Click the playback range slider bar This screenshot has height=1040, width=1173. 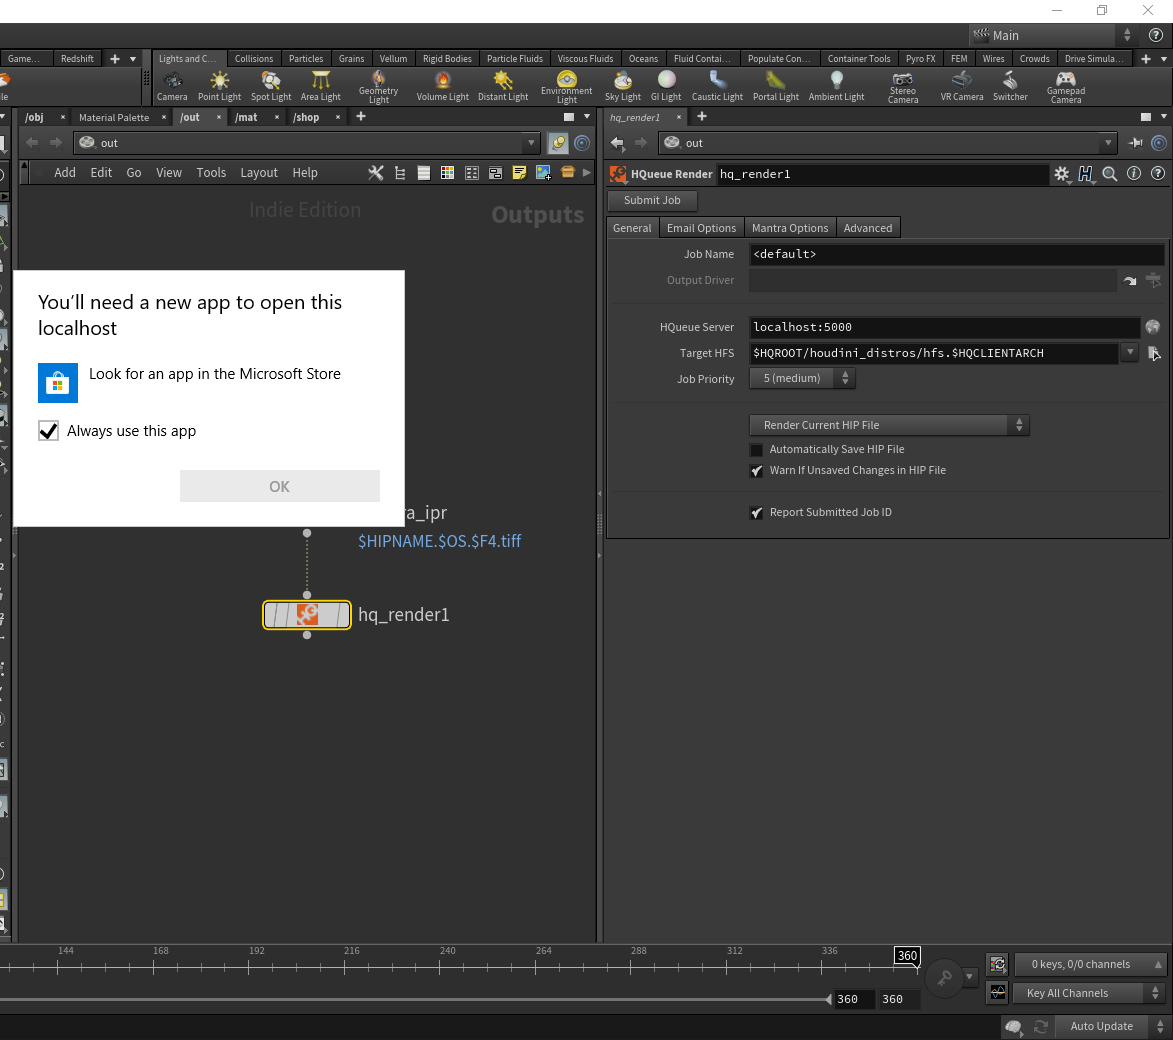click(x=414, y=999)
